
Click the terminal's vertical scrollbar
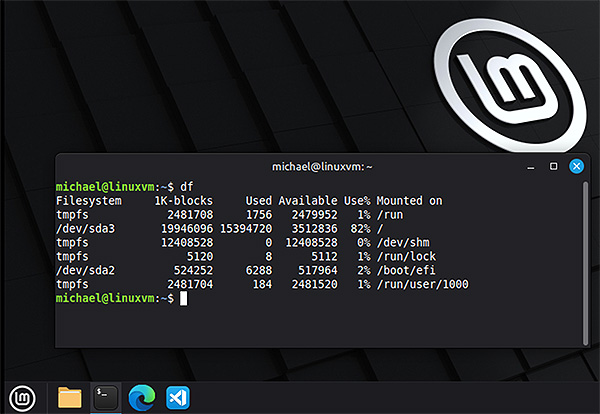[x=585, y=263]
